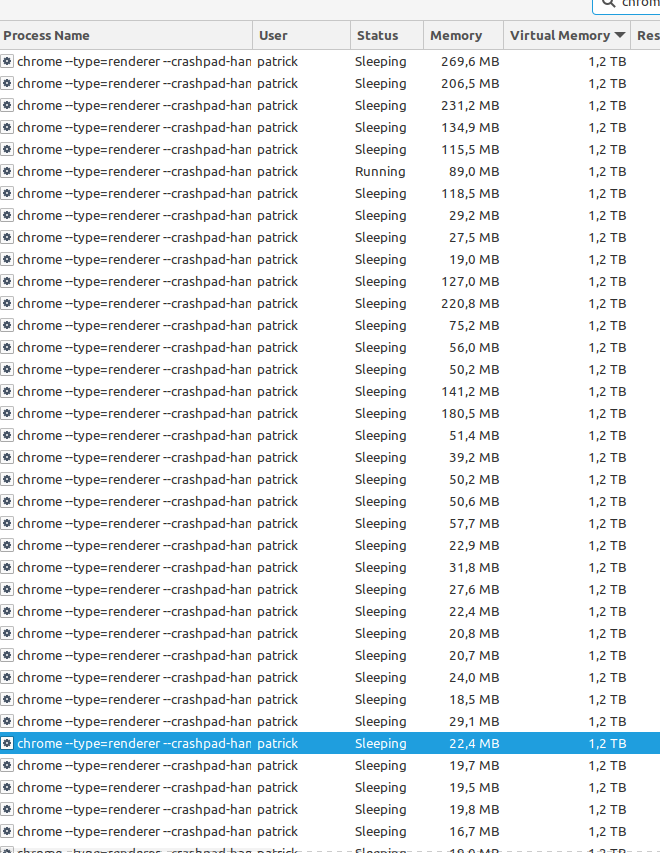Screen dimensions: 660x853
Task: Click gear icon of the 57,7 MB process
Action: (x=7, y=523)
